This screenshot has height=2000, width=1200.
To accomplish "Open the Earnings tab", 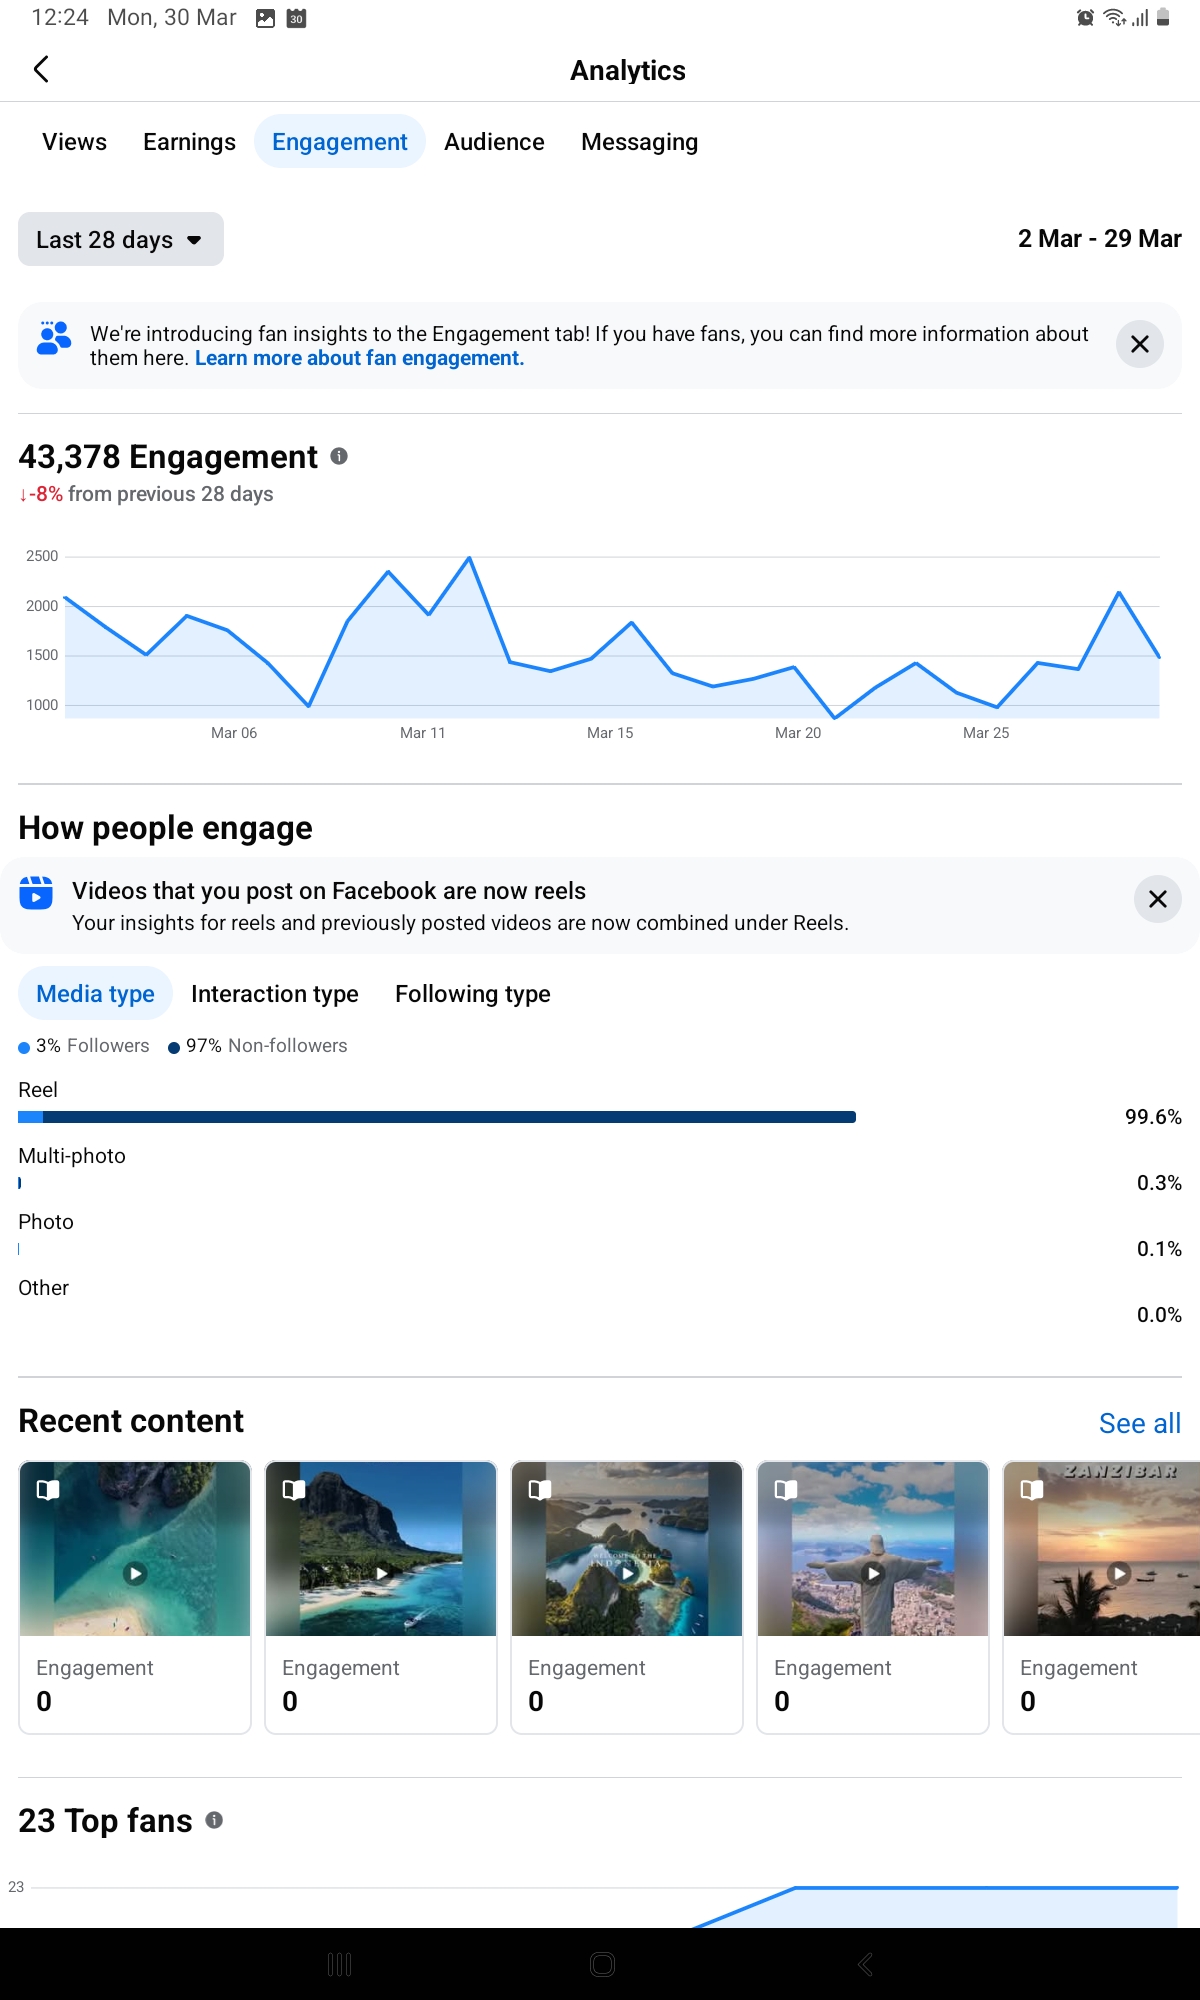I will click(x=189, y=142).
